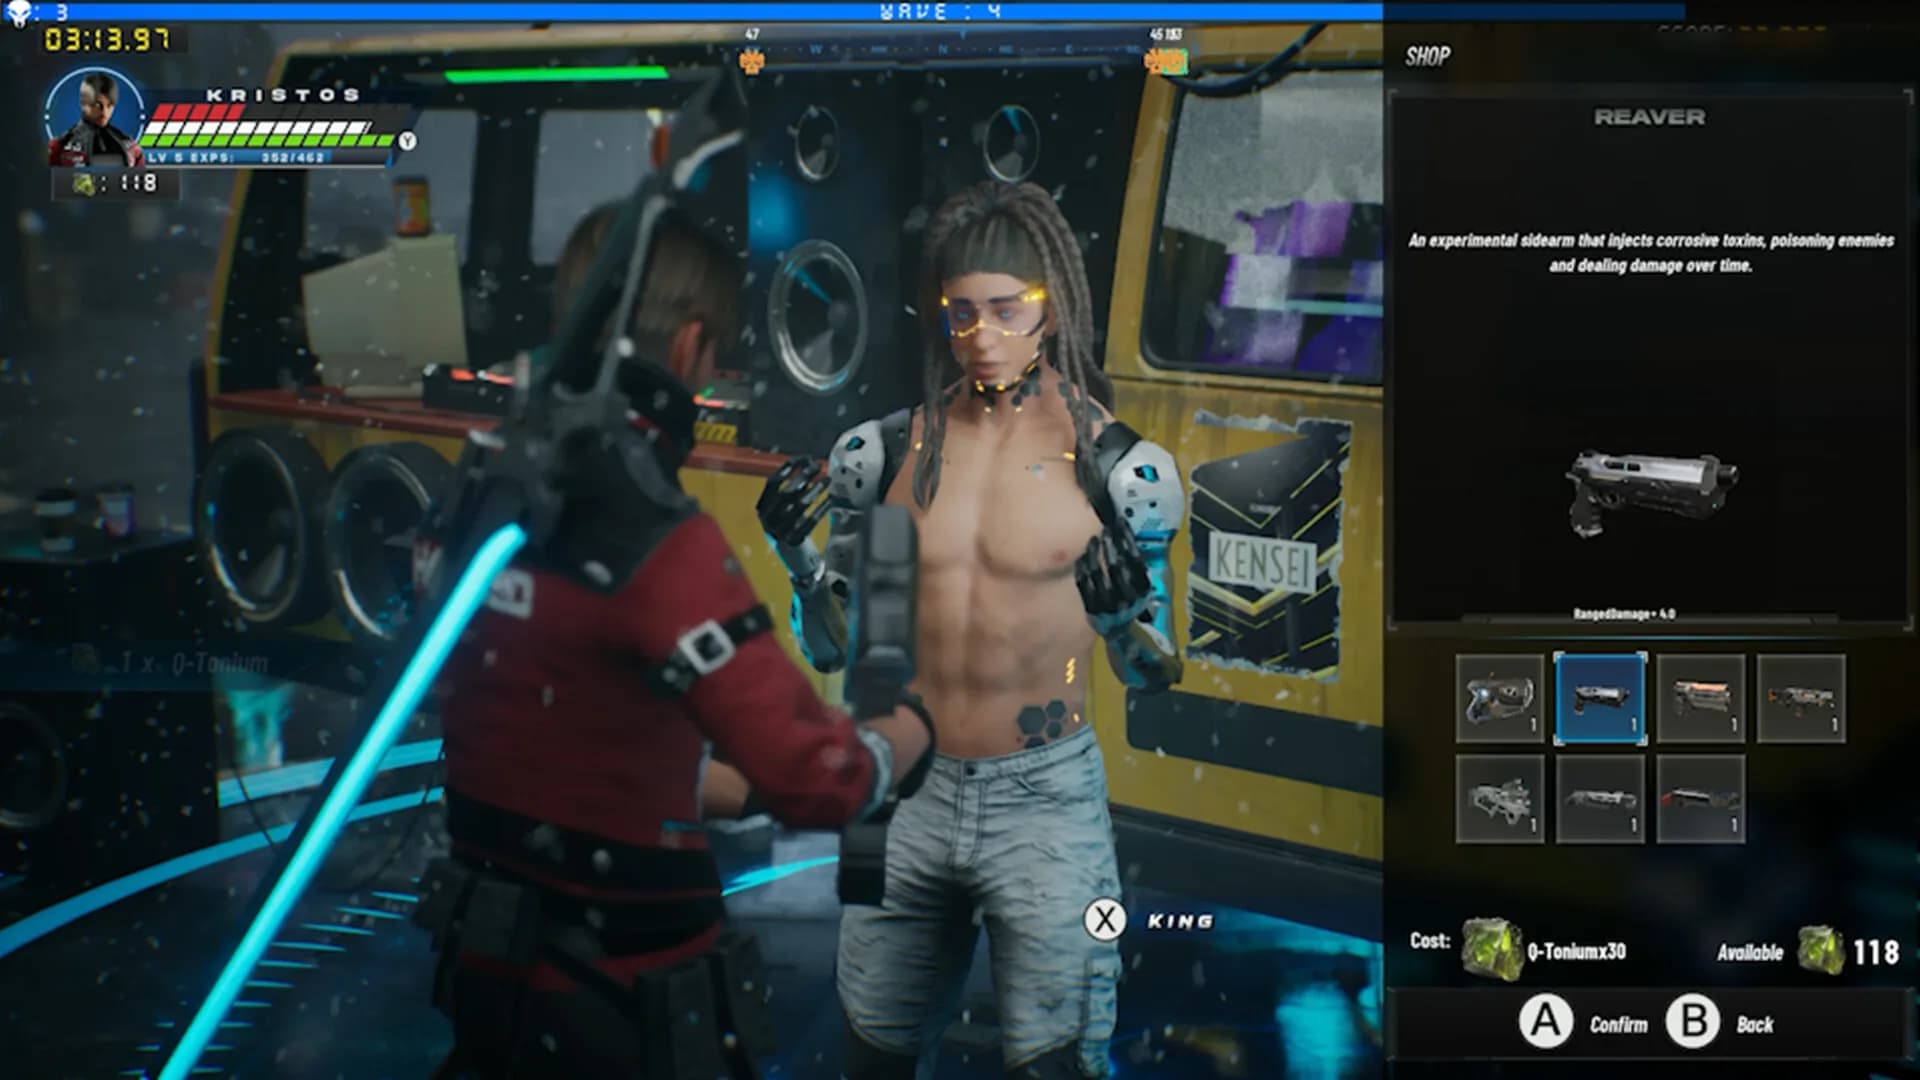The width and height of the screenshot is (1920, 1080).
Task: Click the Confirm label
Action: (1618, 1025)
